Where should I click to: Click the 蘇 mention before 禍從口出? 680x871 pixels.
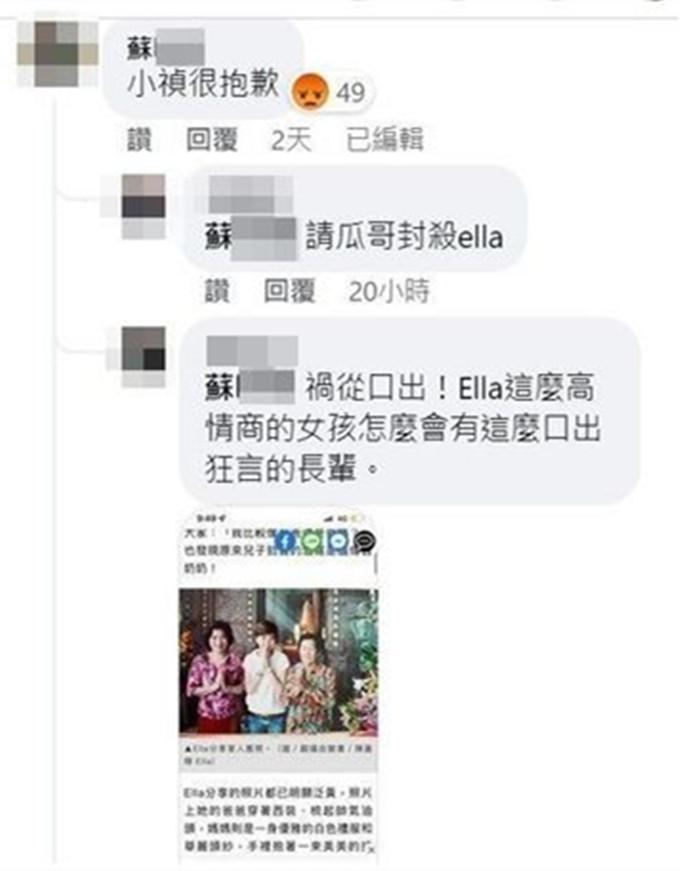coord(250,387)
